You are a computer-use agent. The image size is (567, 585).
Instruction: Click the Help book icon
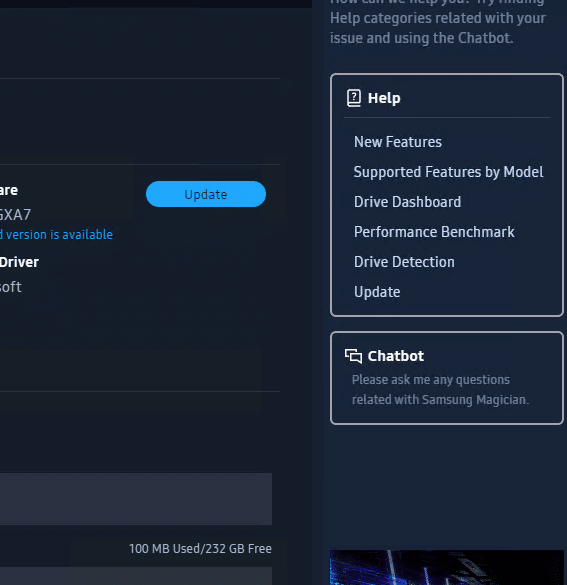354,98
